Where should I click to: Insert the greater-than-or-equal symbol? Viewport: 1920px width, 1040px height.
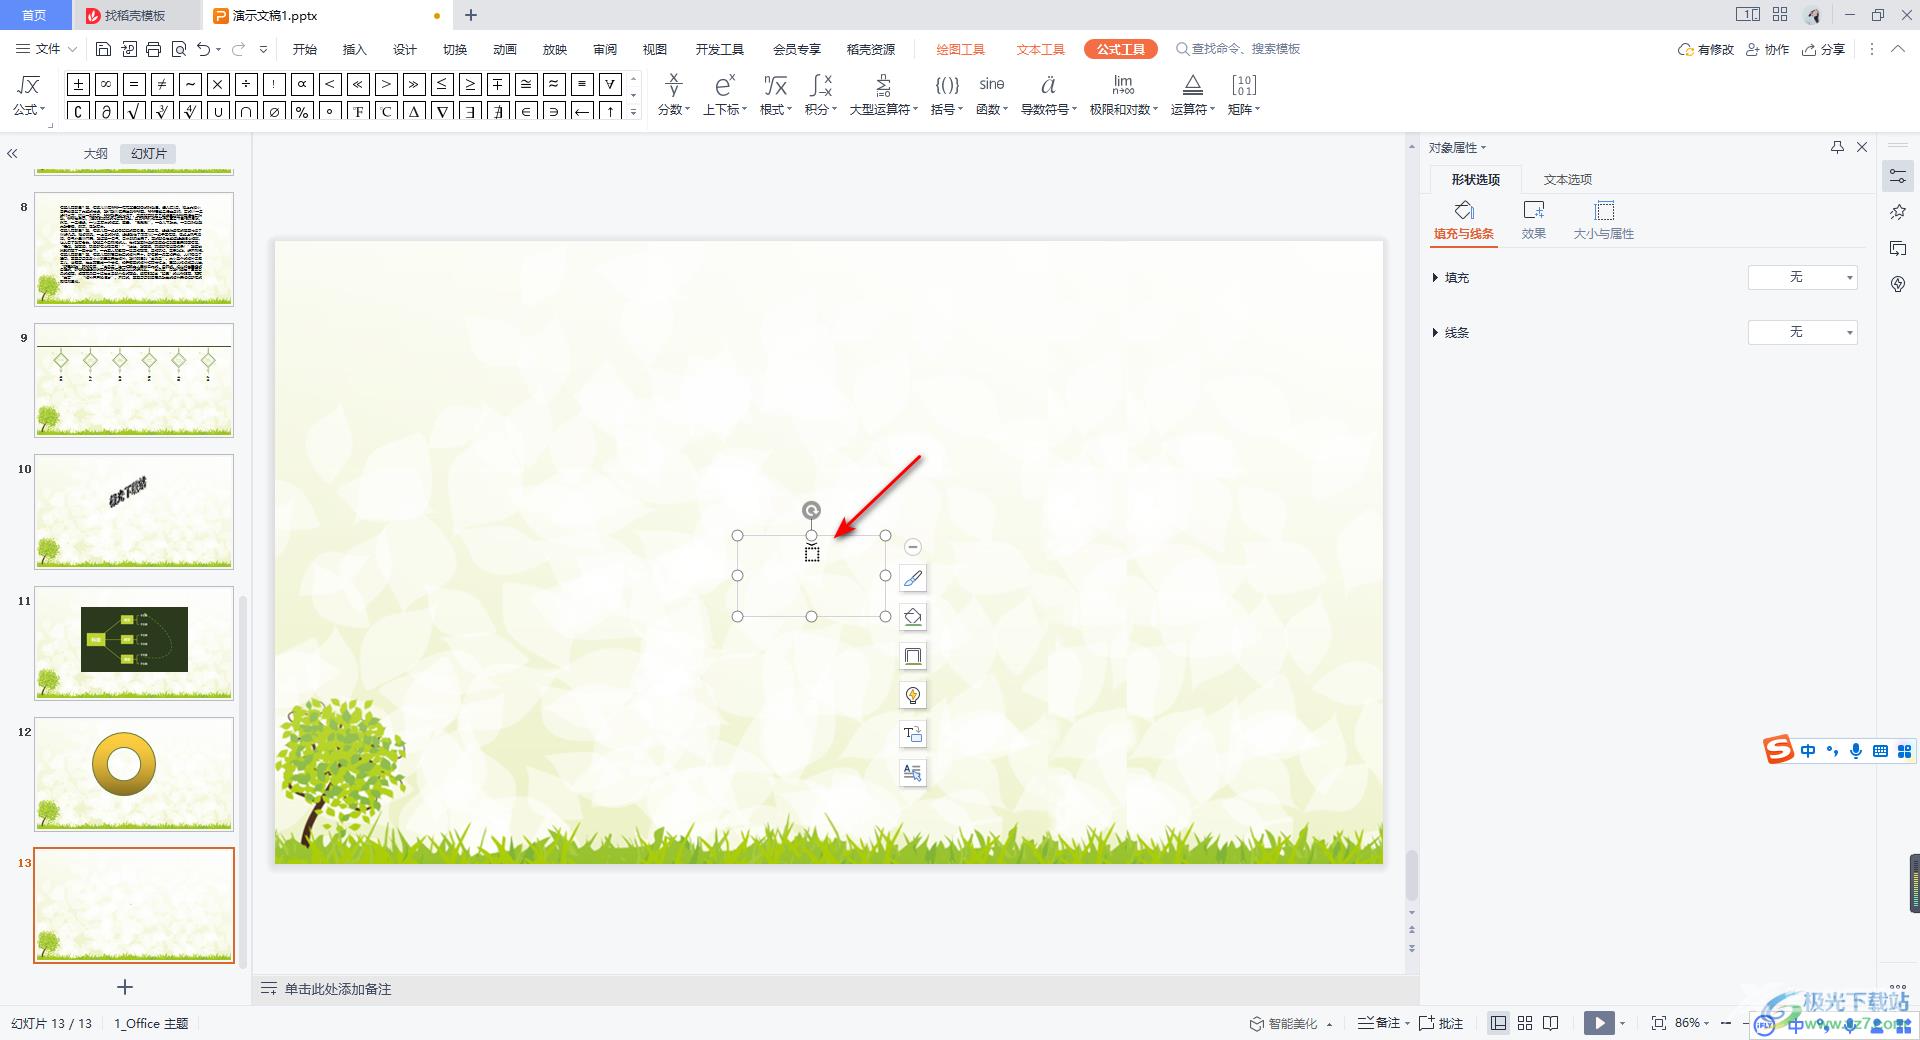point(470,84)
